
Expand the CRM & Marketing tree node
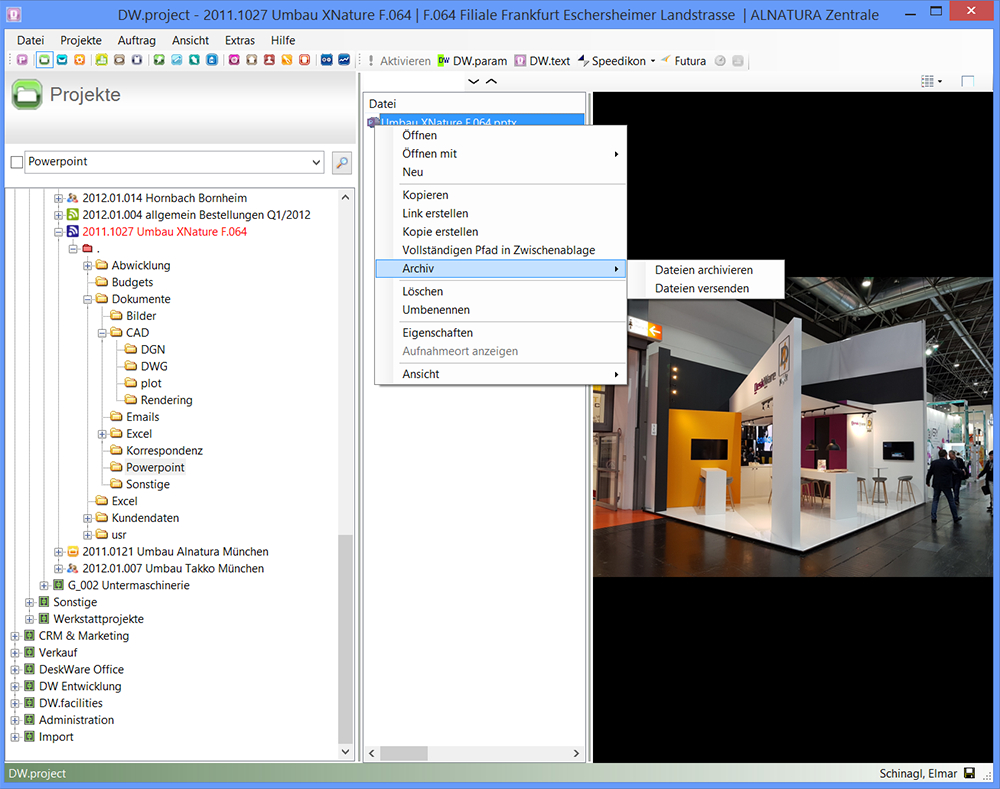(15, 636)
